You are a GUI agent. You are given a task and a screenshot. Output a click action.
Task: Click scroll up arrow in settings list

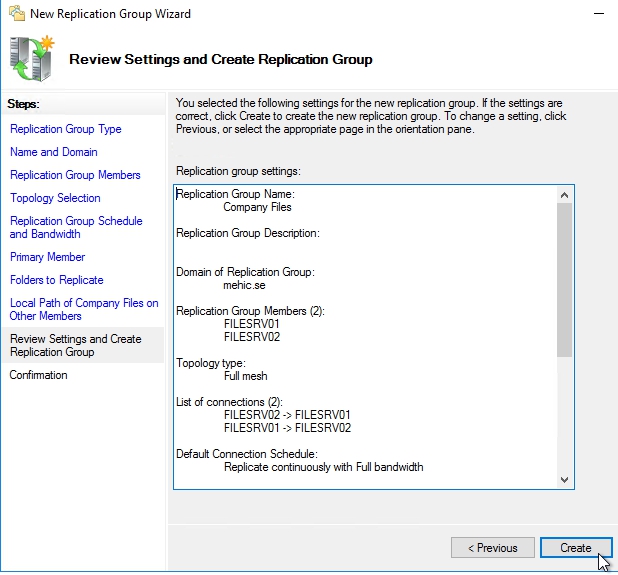coord(564,195)
